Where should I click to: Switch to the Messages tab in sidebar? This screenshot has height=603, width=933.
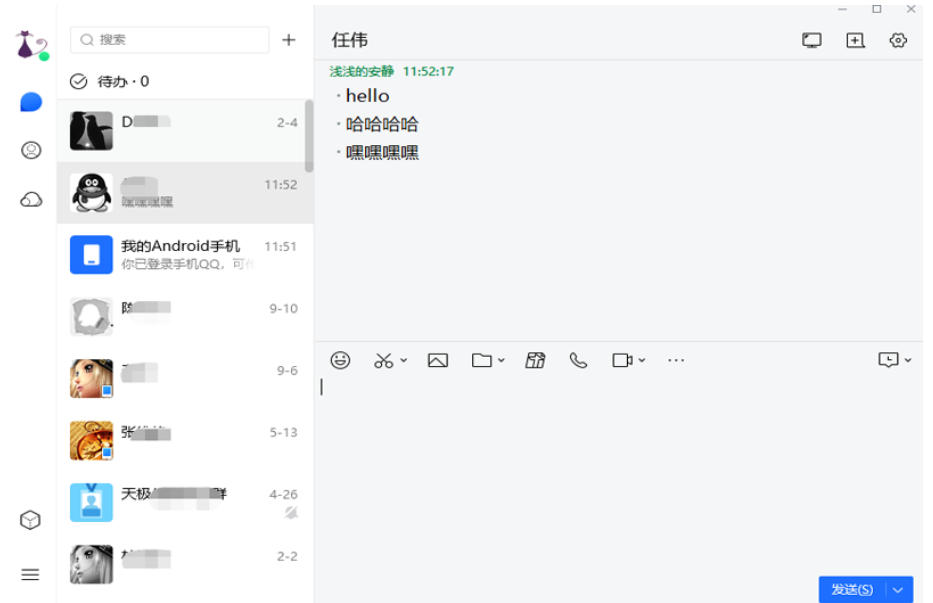click(30, 103)
